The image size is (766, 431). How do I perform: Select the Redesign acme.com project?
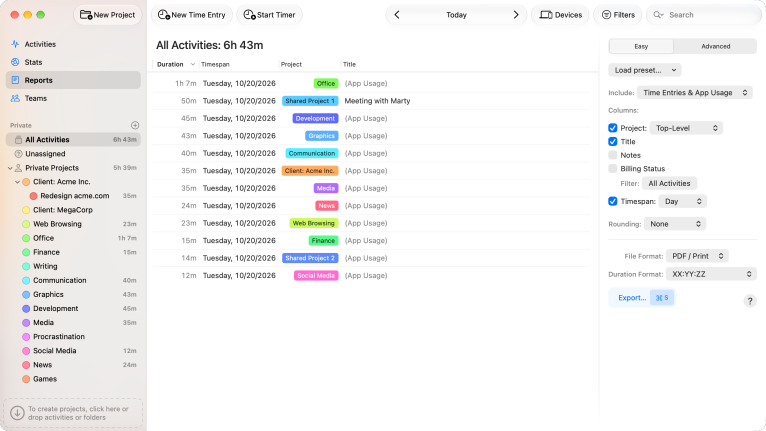(75, 195)
